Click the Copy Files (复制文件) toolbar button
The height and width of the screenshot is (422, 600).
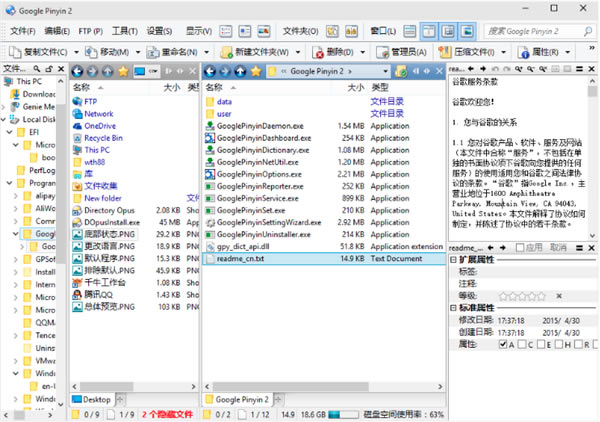coord(40,51)
